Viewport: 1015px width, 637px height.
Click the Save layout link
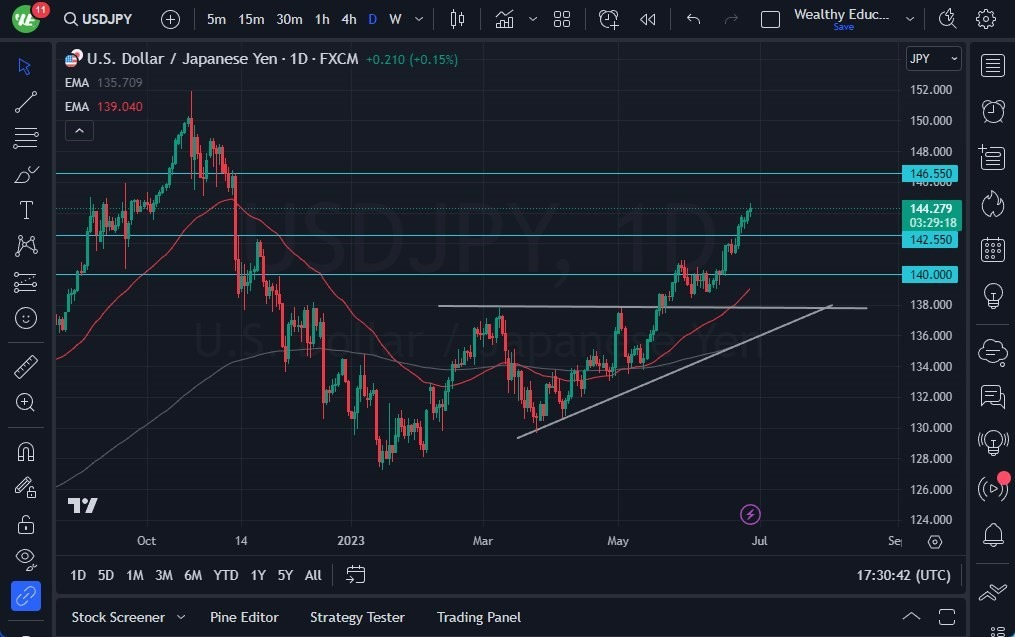pos(843,29)
